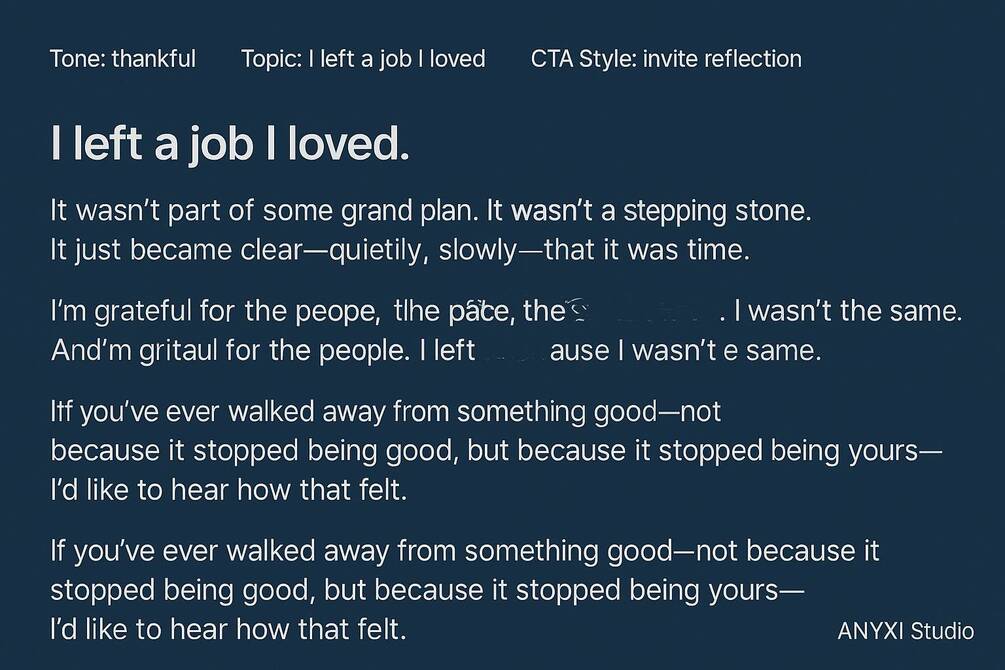
Task: Click the line 'If you've ever walked away from something good—not because it'
Action: 465,551
